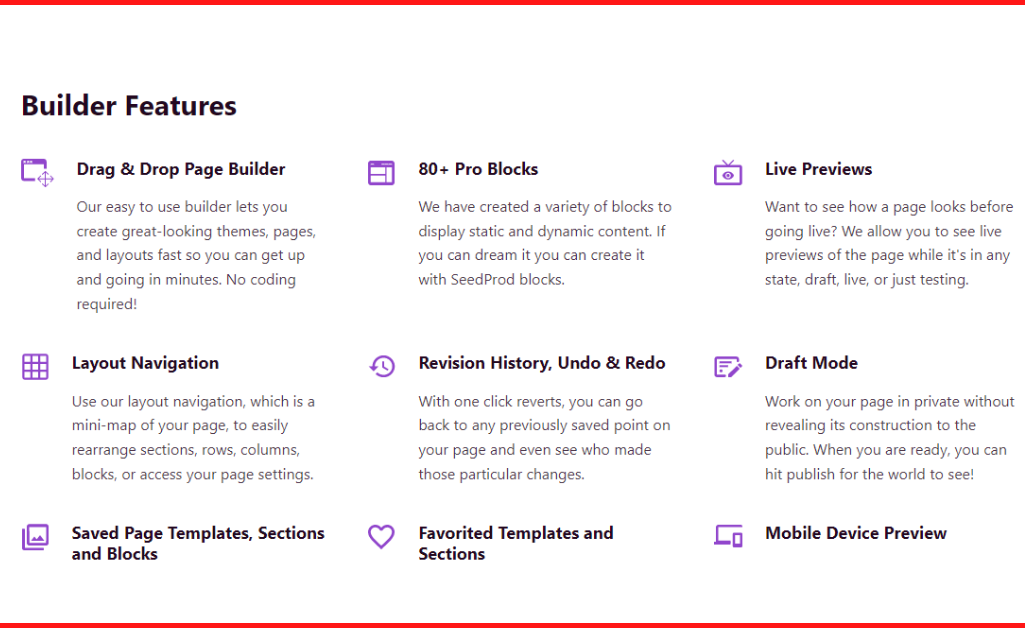Click the Mobile Device Preview icon
The image size is (1025, 628).
(x=728, y=536)
